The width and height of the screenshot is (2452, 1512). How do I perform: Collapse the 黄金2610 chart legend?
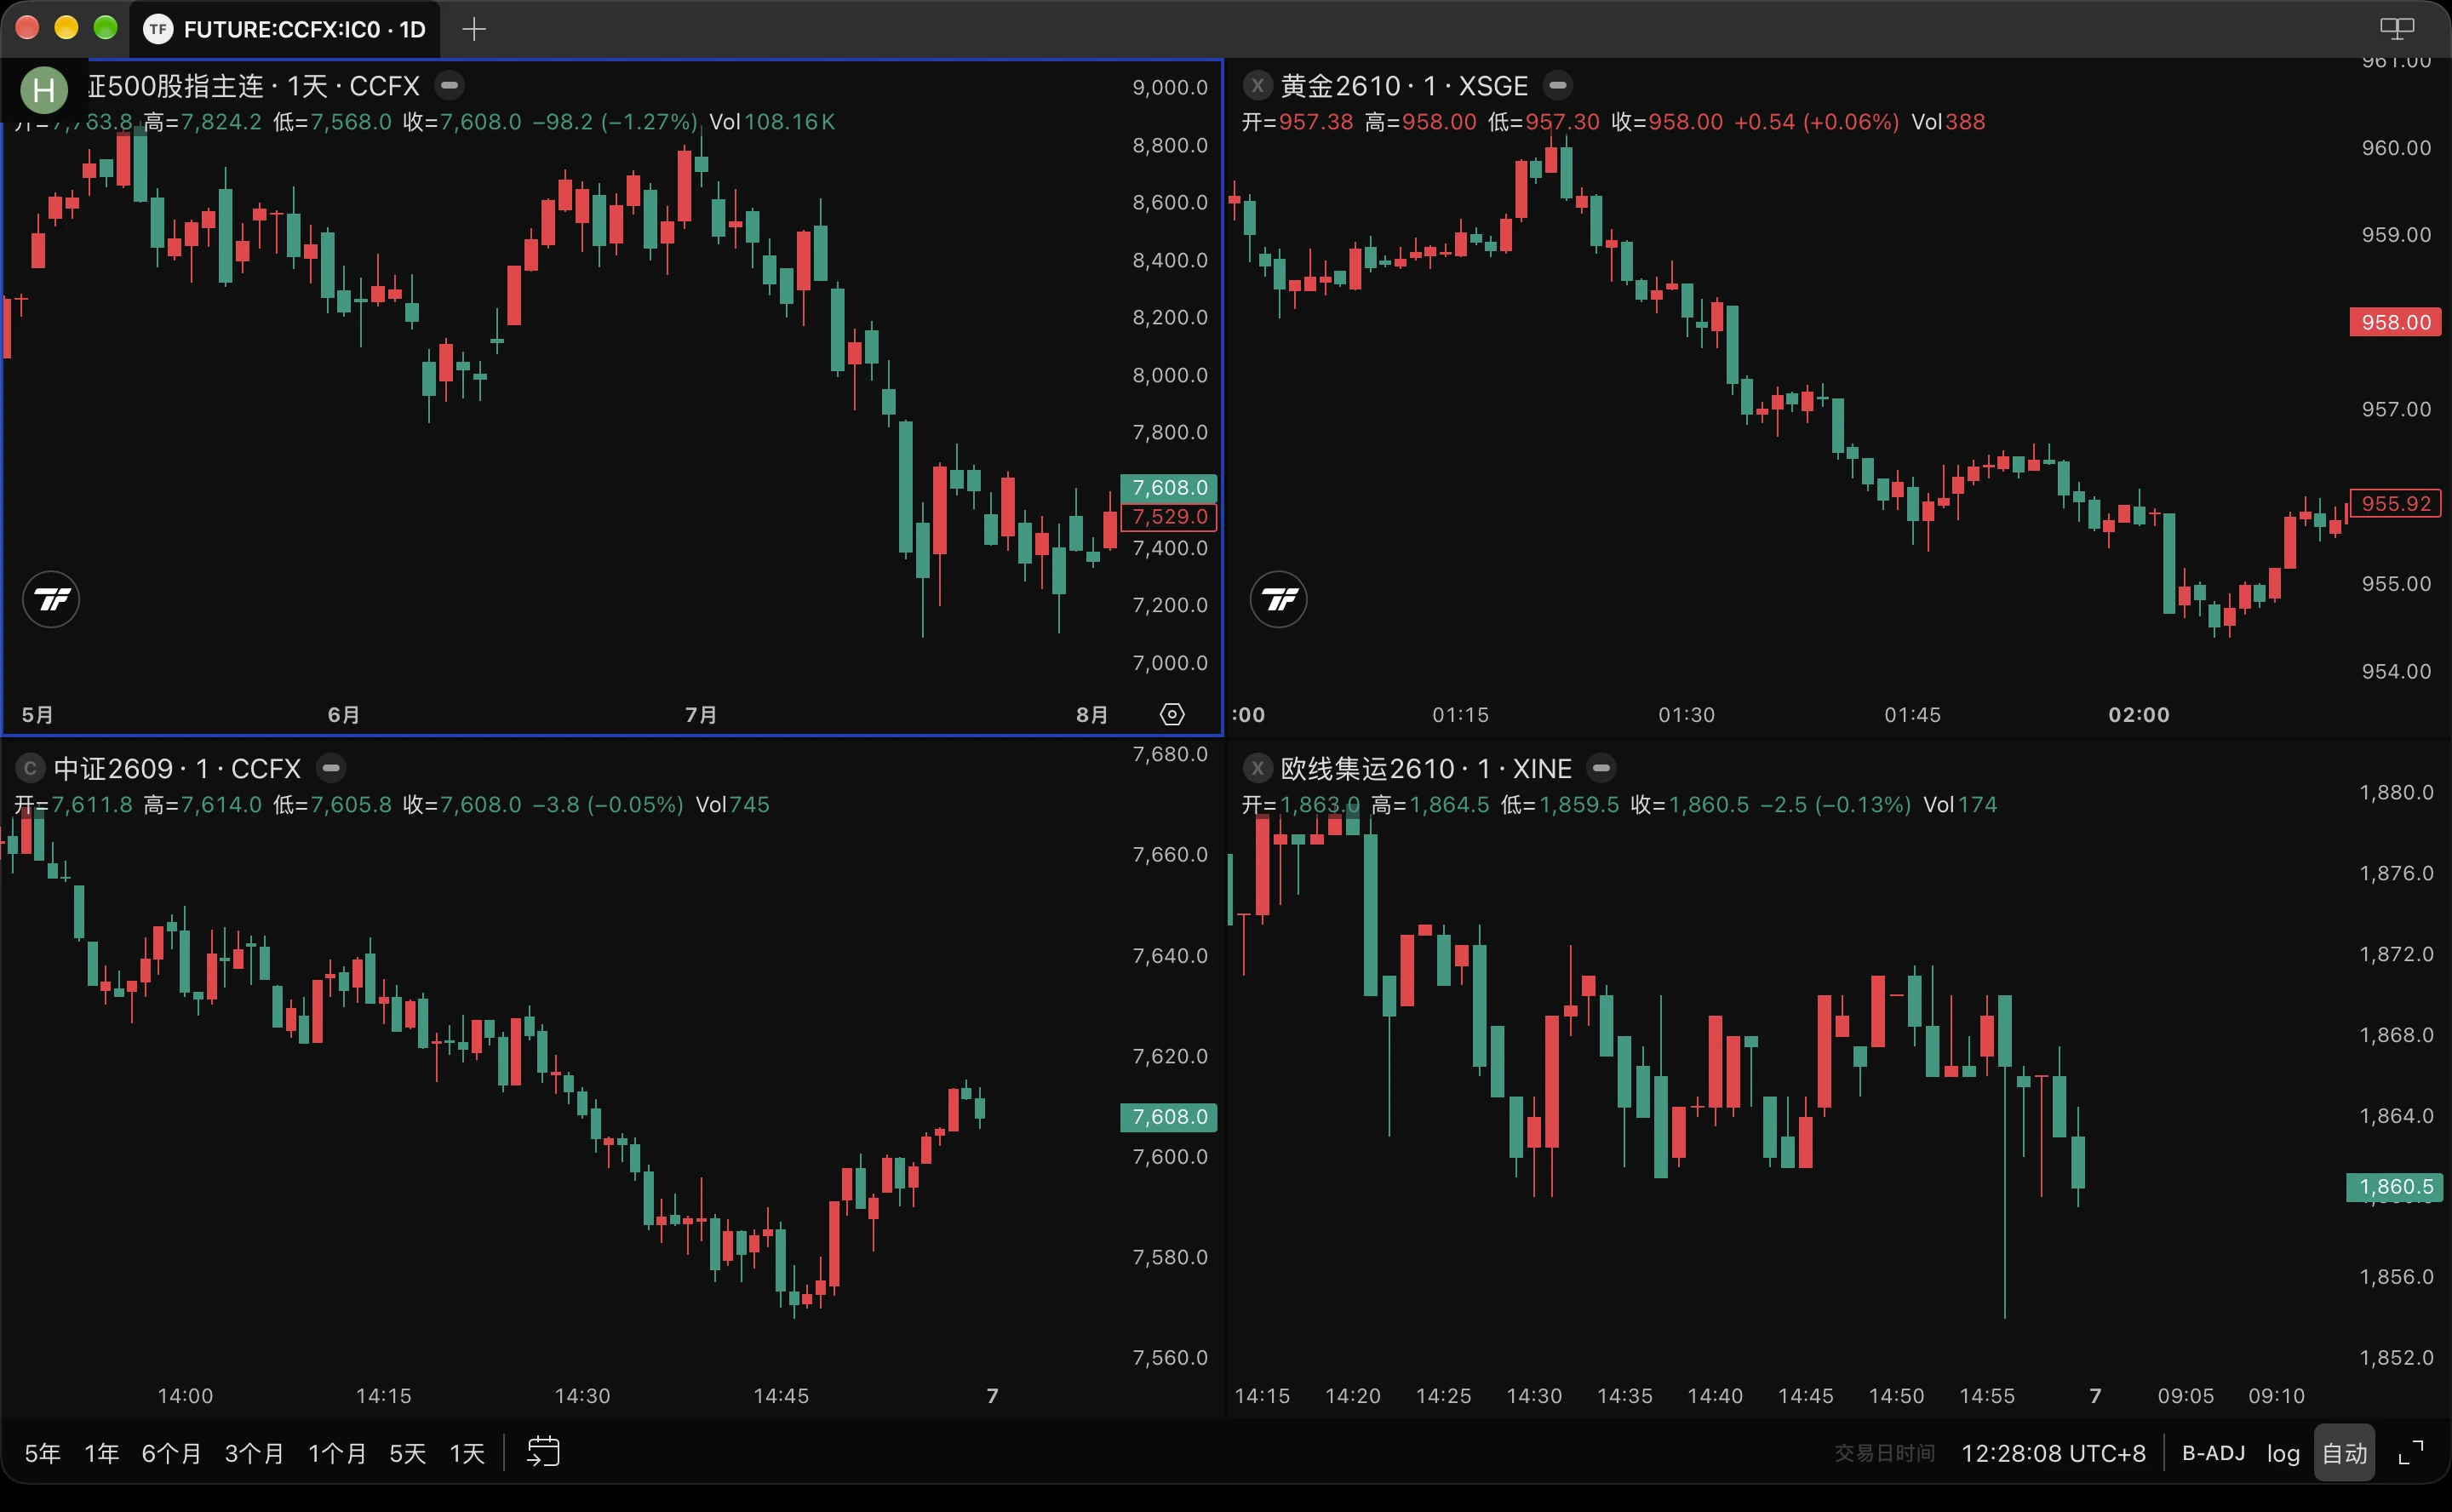1557,86
